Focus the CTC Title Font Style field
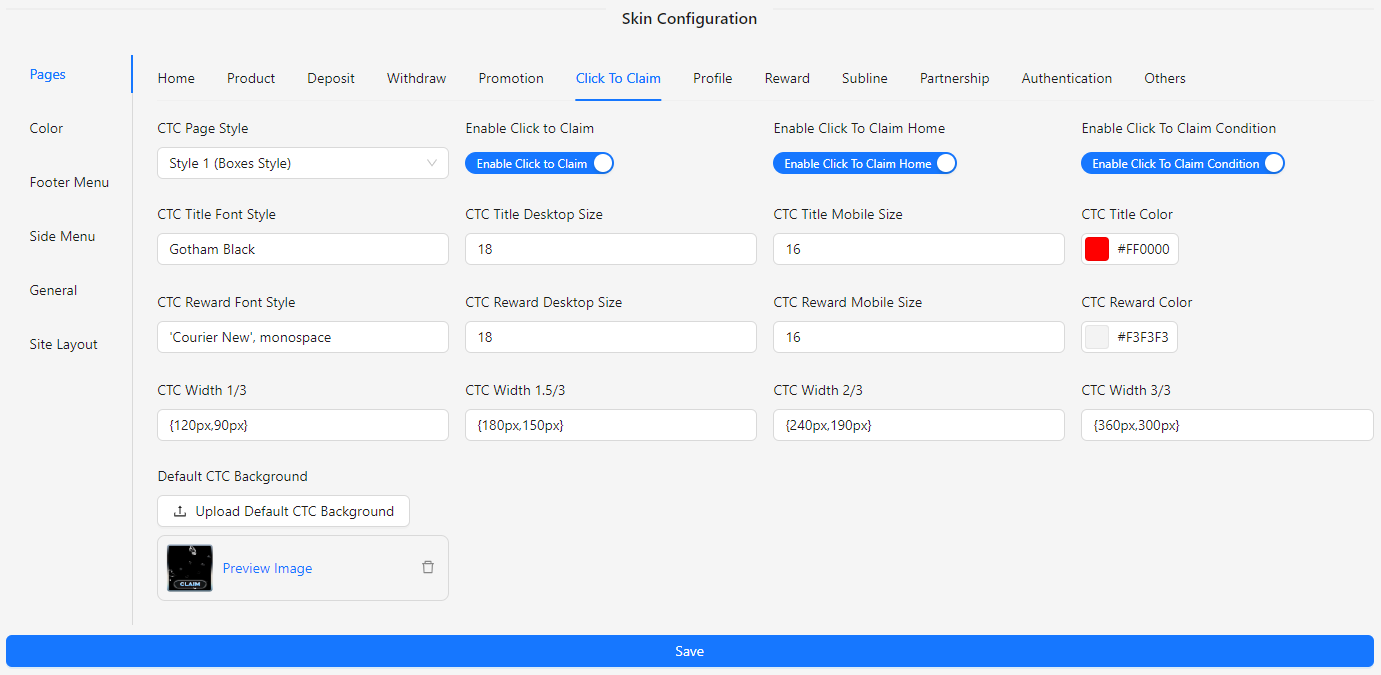1381x675 pixels. coord(302,249)
